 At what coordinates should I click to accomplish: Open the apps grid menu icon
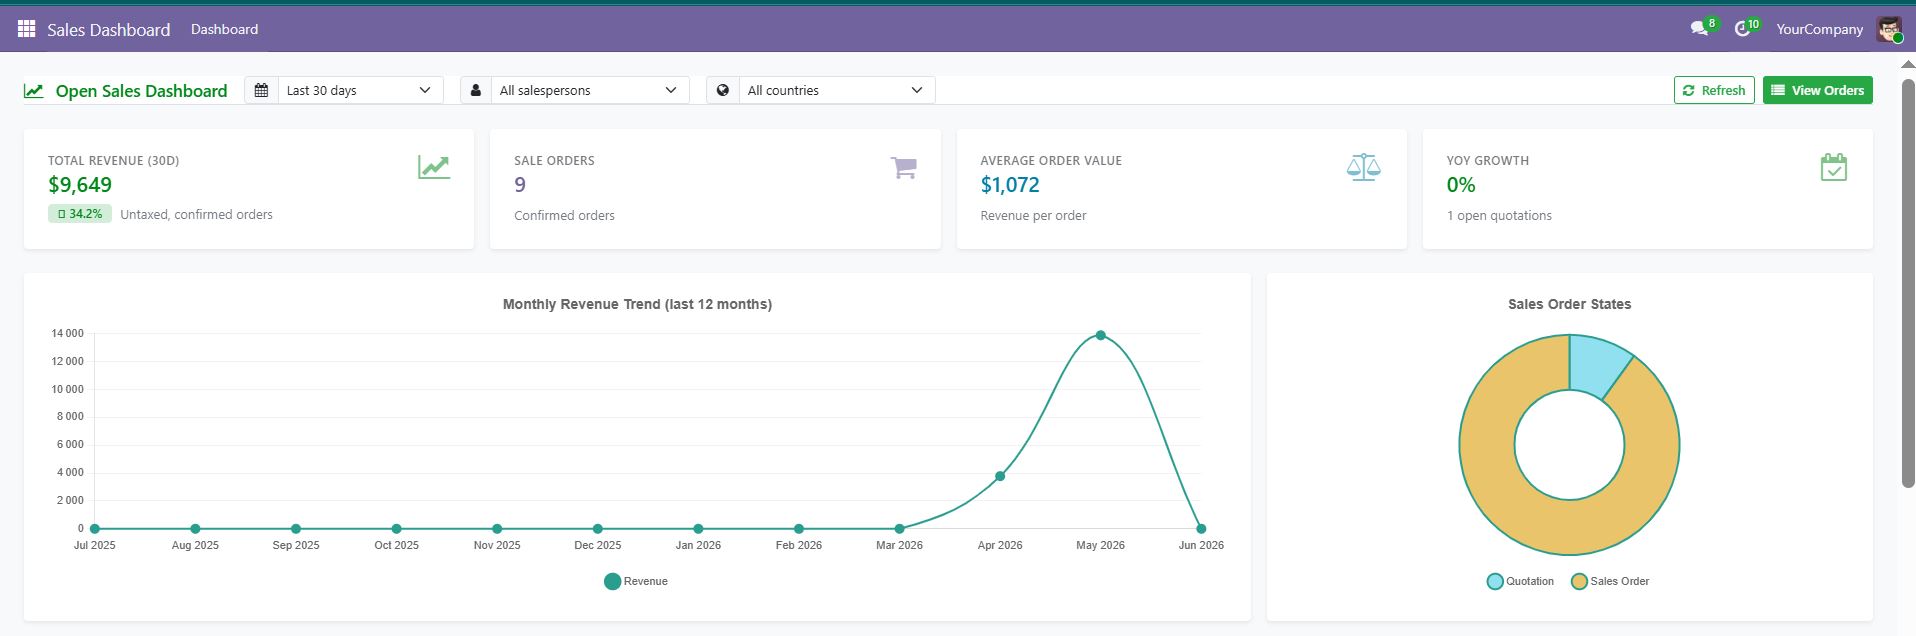(x=27, y=29)
